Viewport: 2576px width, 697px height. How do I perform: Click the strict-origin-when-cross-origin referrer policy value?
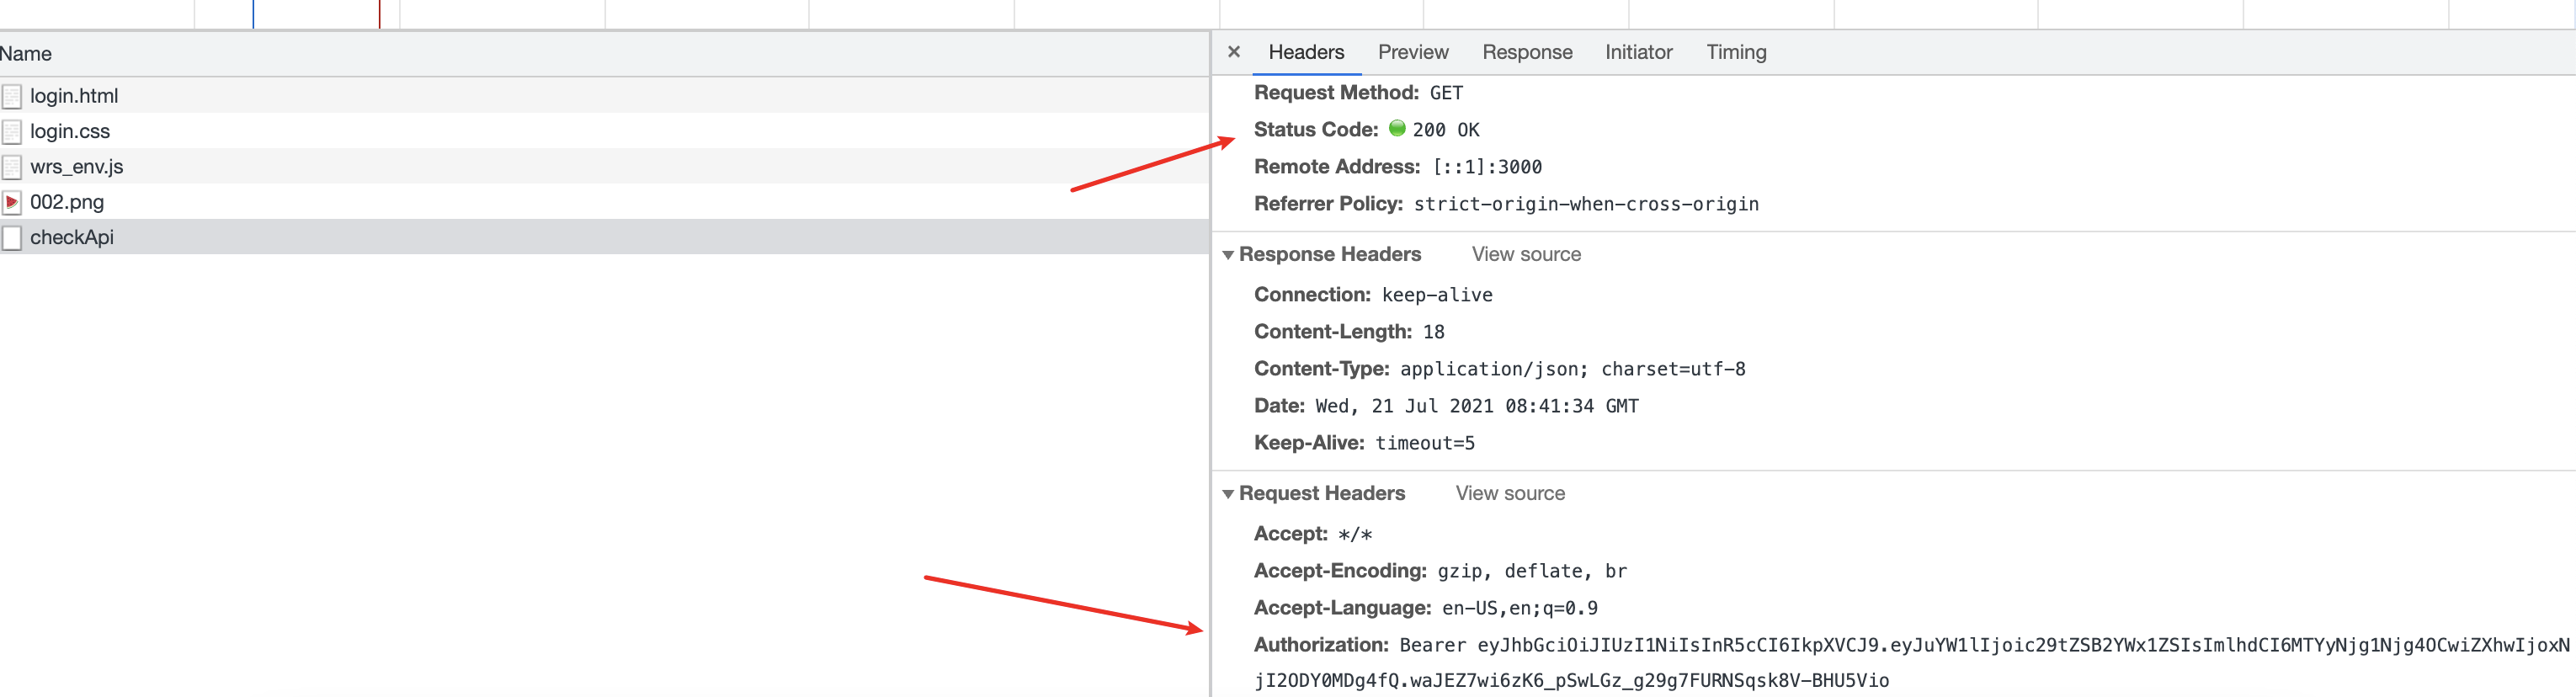(1586, 204)
